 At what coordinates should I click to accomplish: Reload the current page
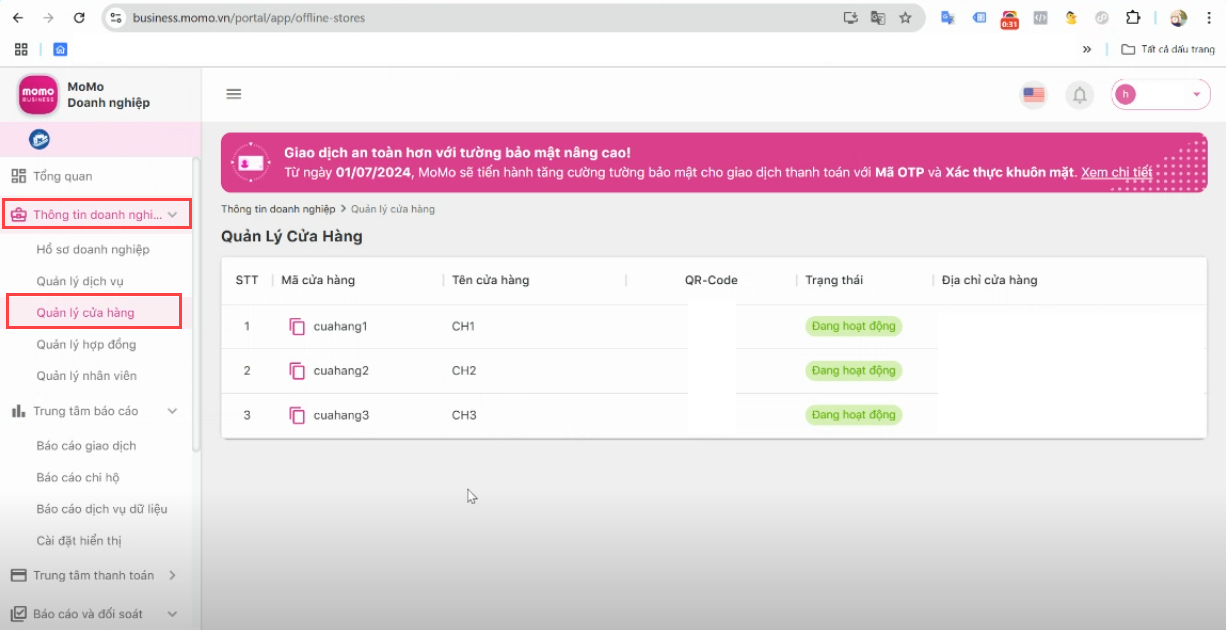click(x=80, y=17)
